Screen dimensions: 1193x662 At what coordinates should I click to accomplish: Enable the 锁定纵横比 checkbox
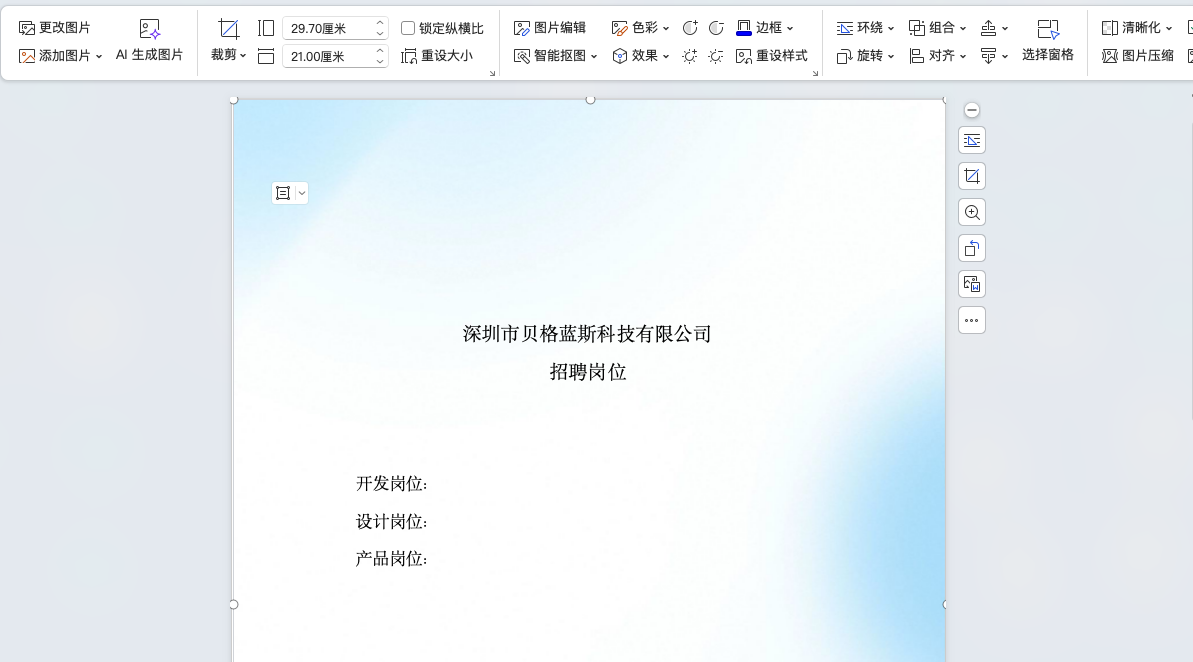point(408,28)
